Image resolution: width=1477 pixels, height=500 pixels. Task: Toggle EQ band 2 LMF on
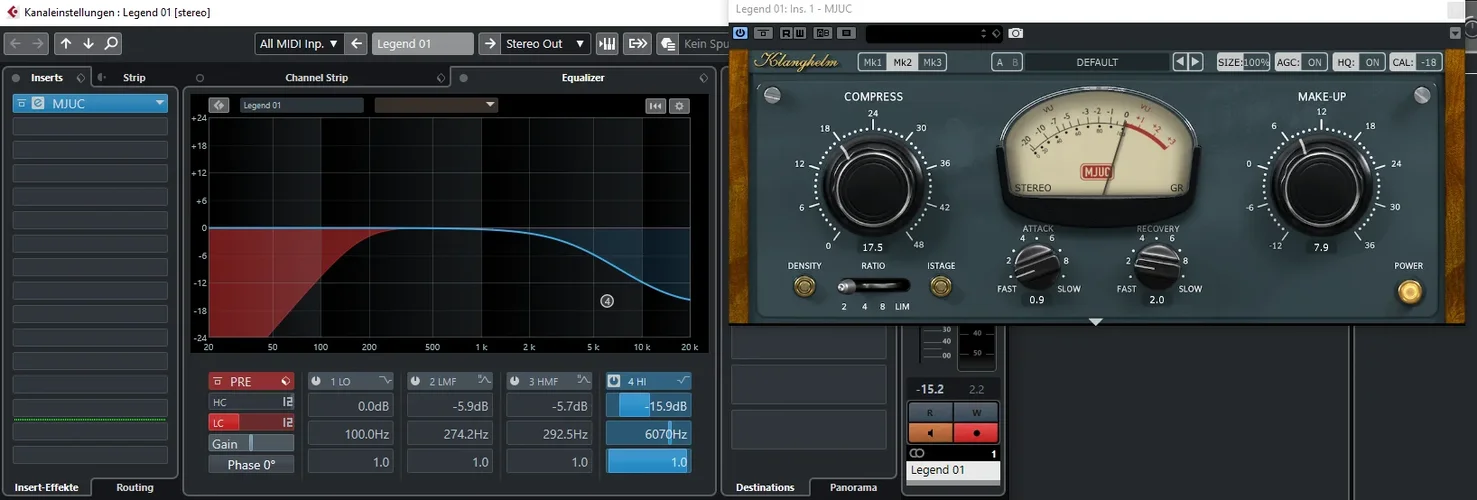click(416, 381)
